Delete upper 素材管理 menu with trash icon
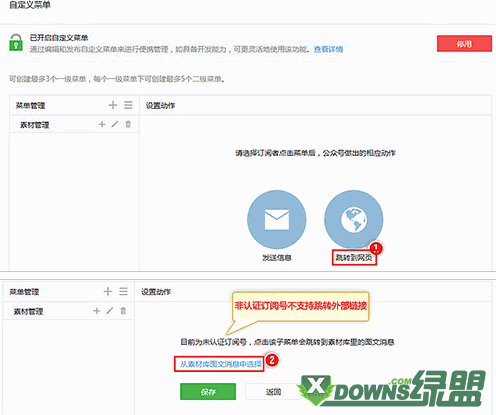This screenshot has width=496, height=415. tap(128, 124)
